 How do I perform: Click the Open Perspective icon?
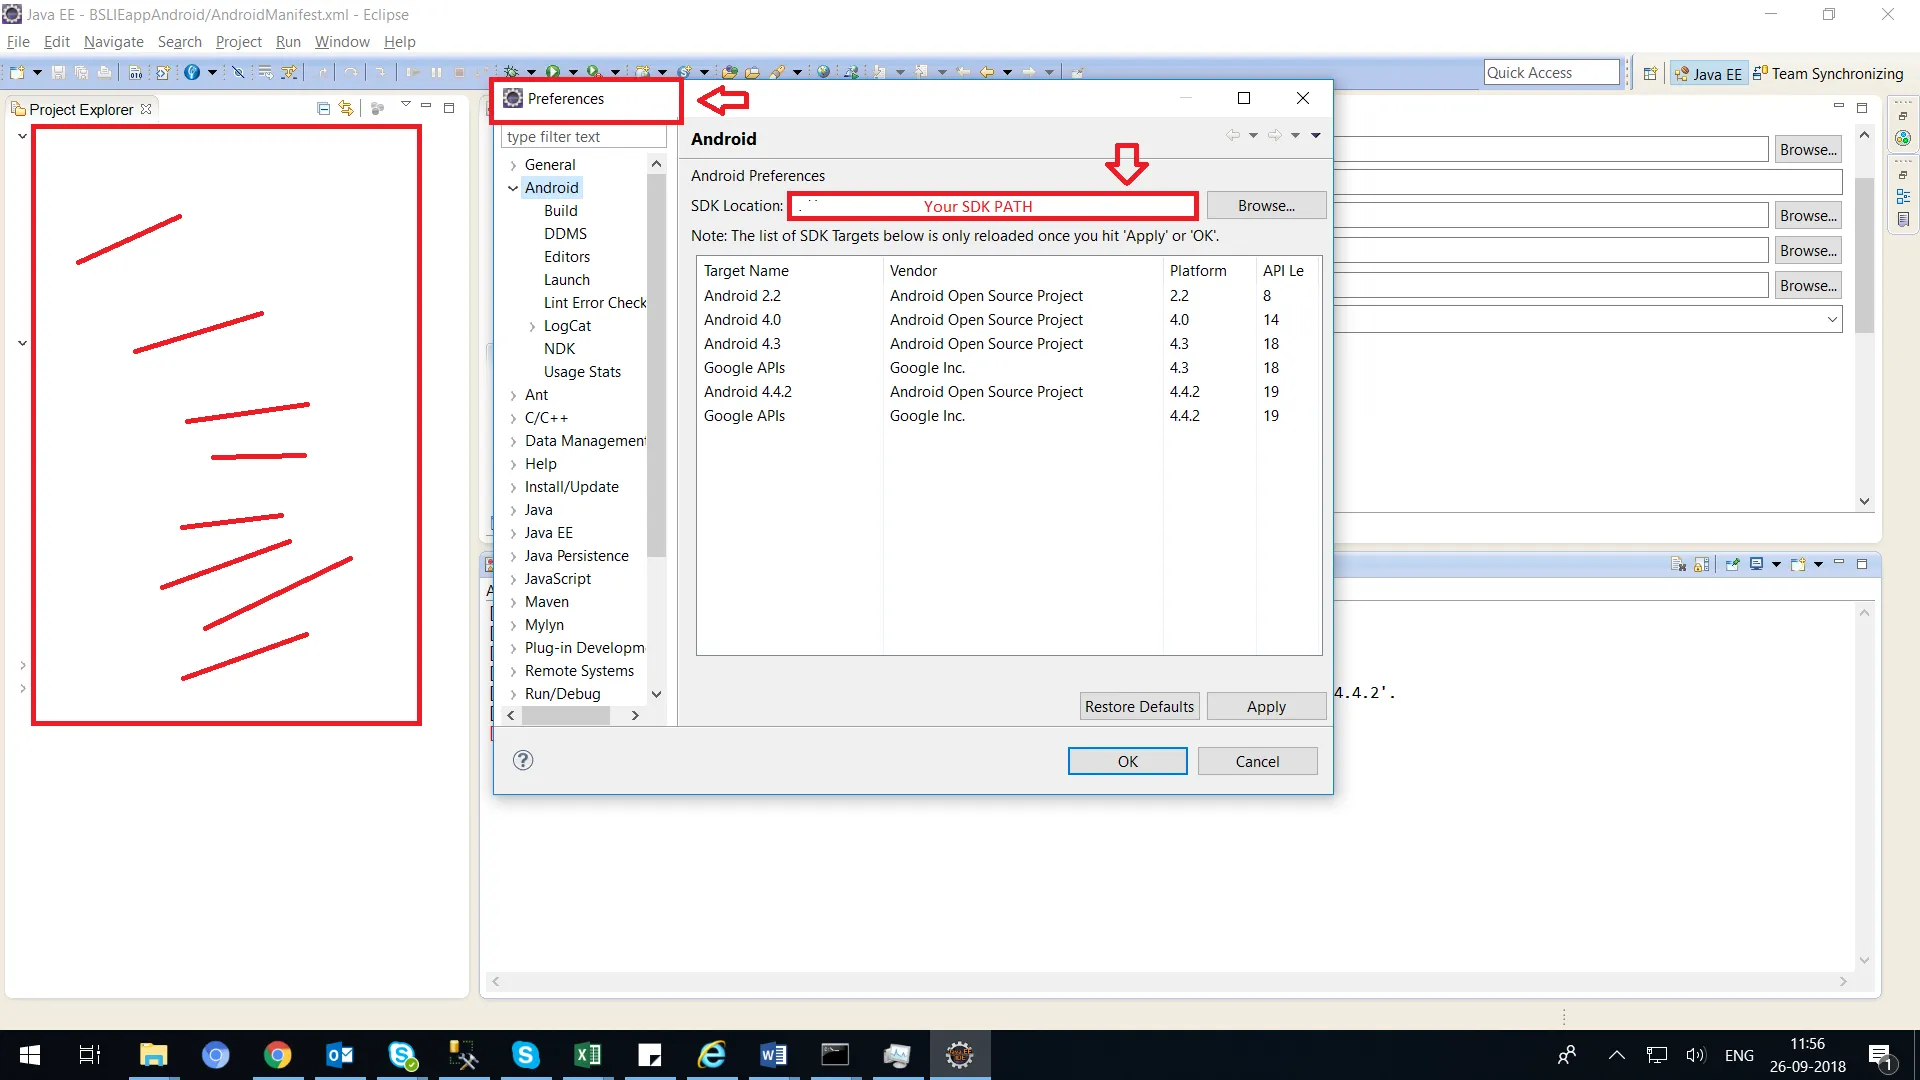pos(1650,73)
